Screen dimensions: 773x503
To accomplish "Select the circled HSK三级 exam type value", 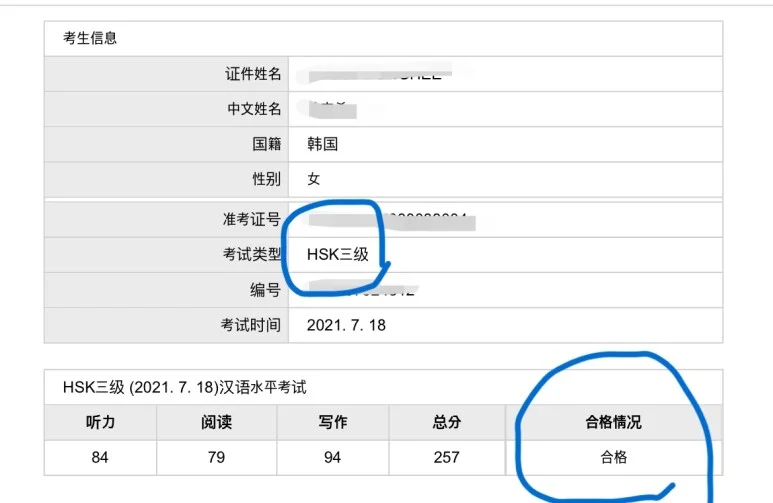I will tap(338, 255).
